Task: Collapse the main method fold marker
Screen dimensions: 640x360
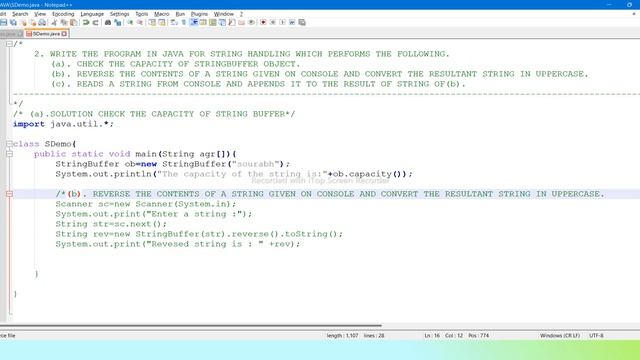Action: 9,154
